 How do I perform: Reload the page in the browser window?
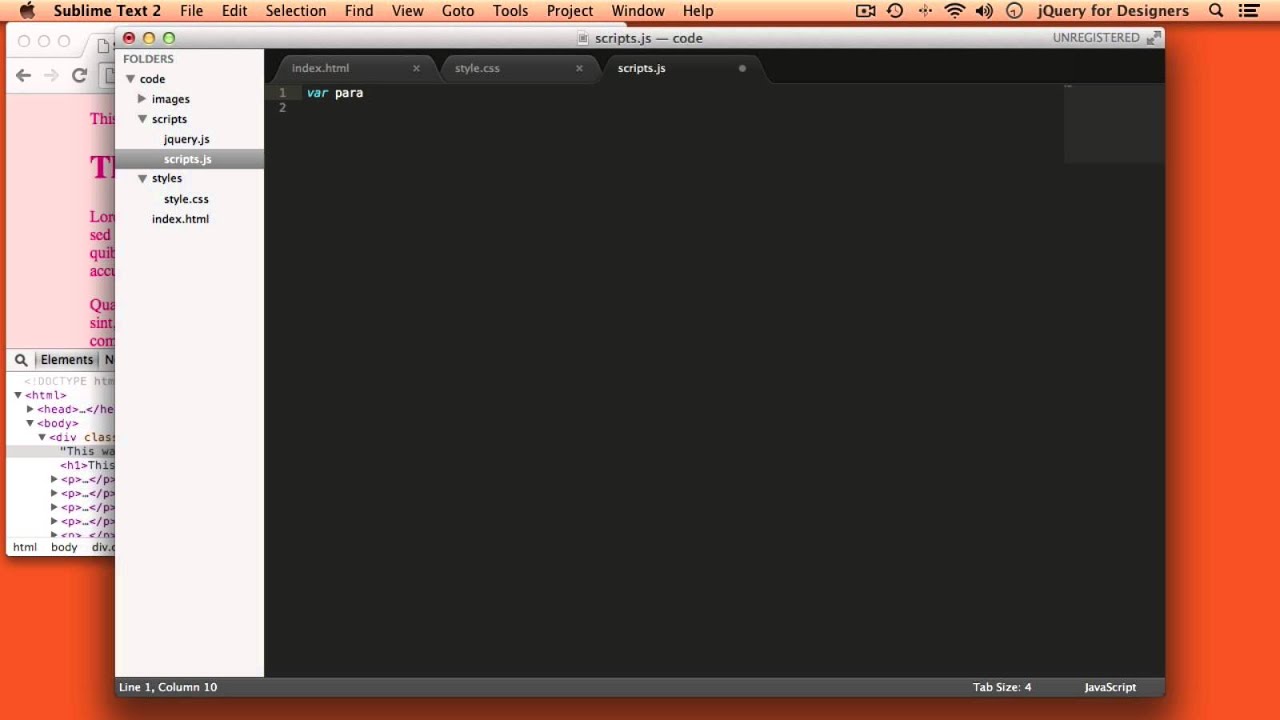coord(80,75)
